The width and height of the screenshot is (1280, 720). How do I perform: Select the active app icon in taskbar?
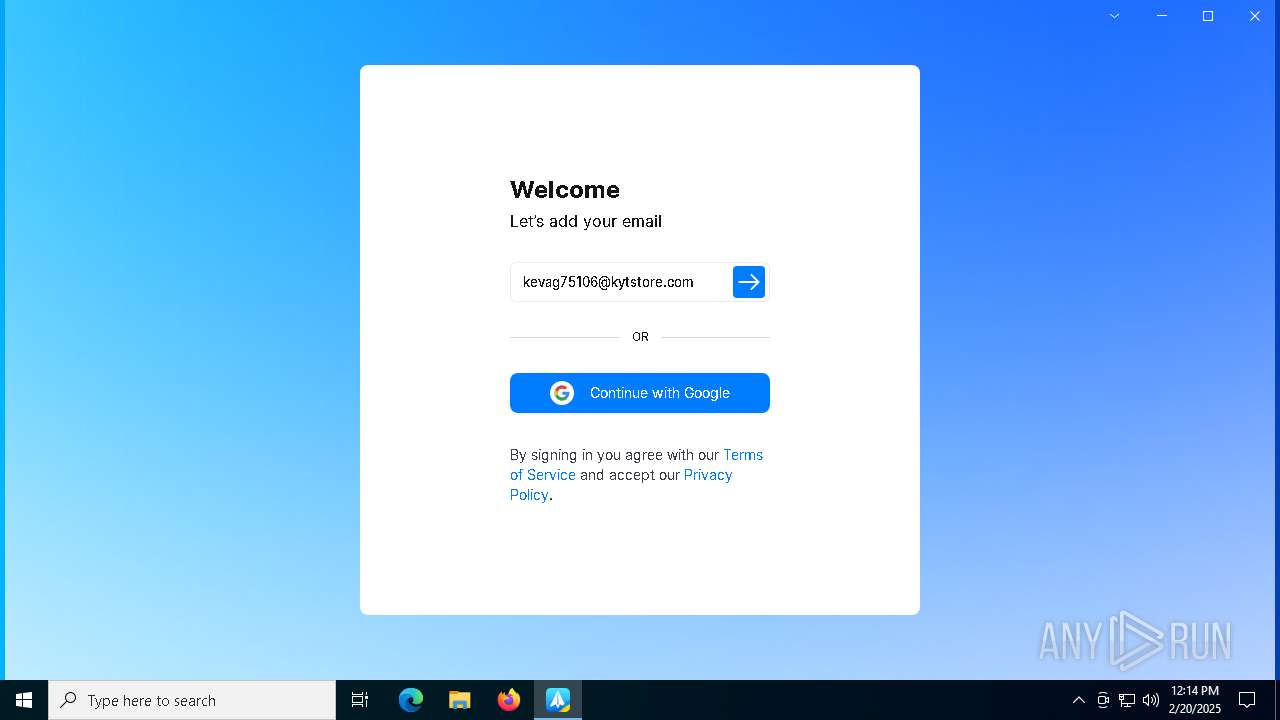click(x=558, y=700)
